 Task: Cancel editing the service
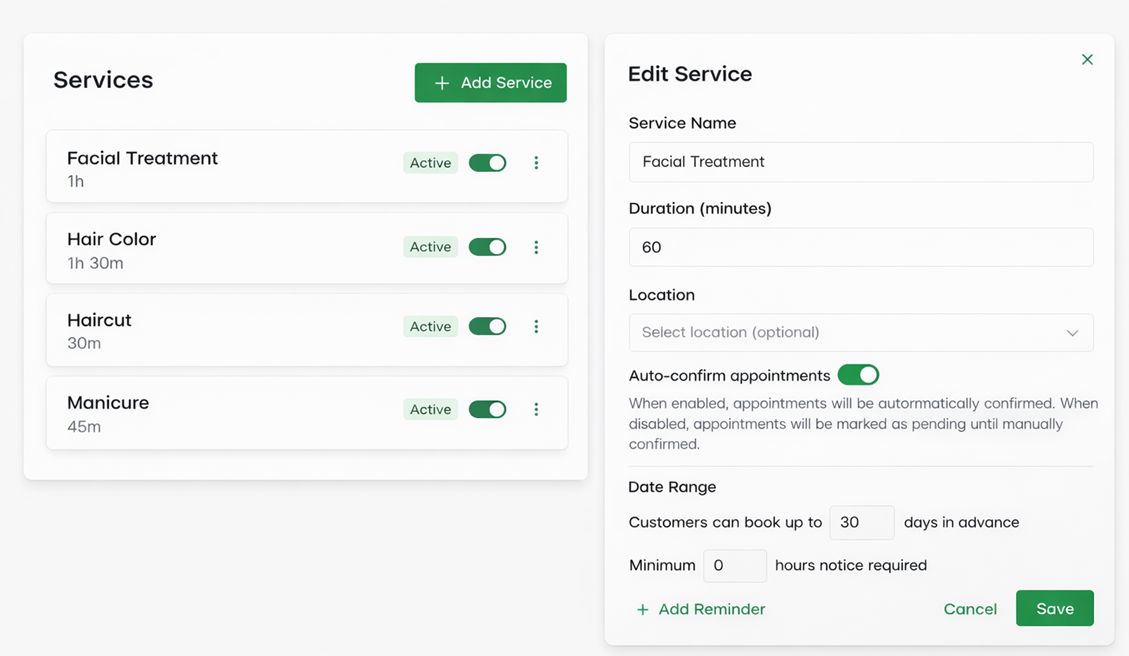click(970, 608)
